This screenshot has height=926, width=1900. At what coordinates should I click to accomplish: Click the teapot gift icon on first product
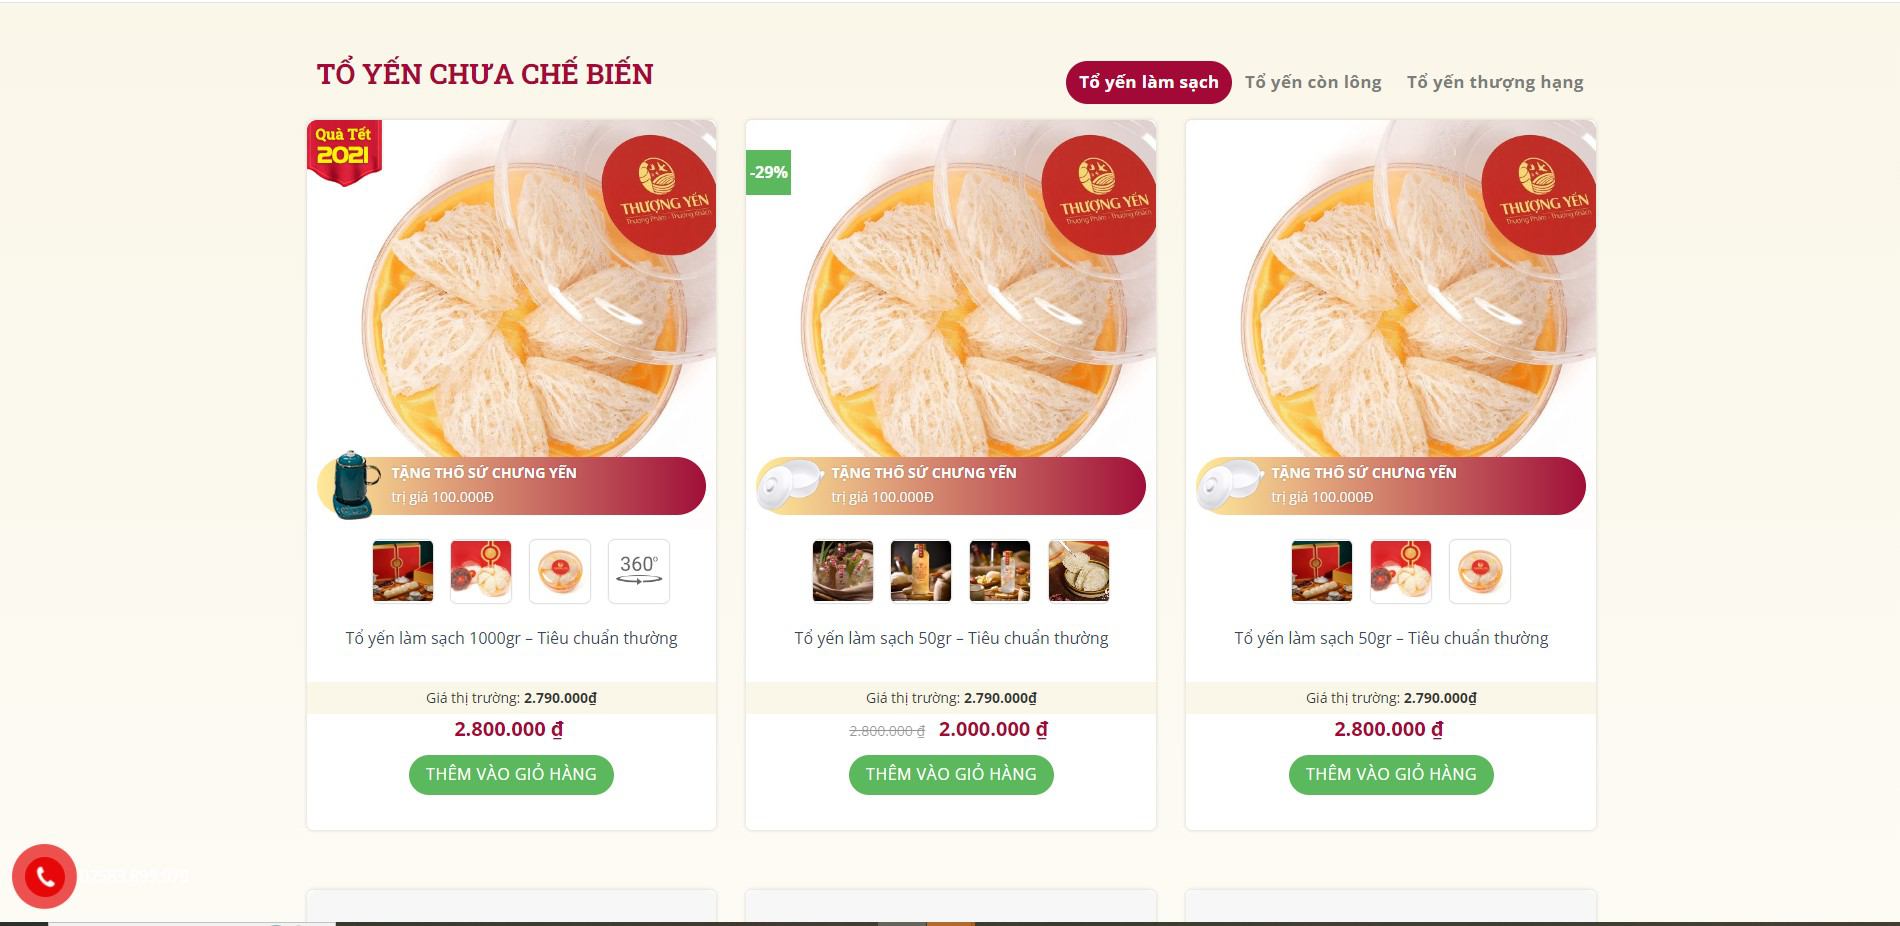point(354,485)
